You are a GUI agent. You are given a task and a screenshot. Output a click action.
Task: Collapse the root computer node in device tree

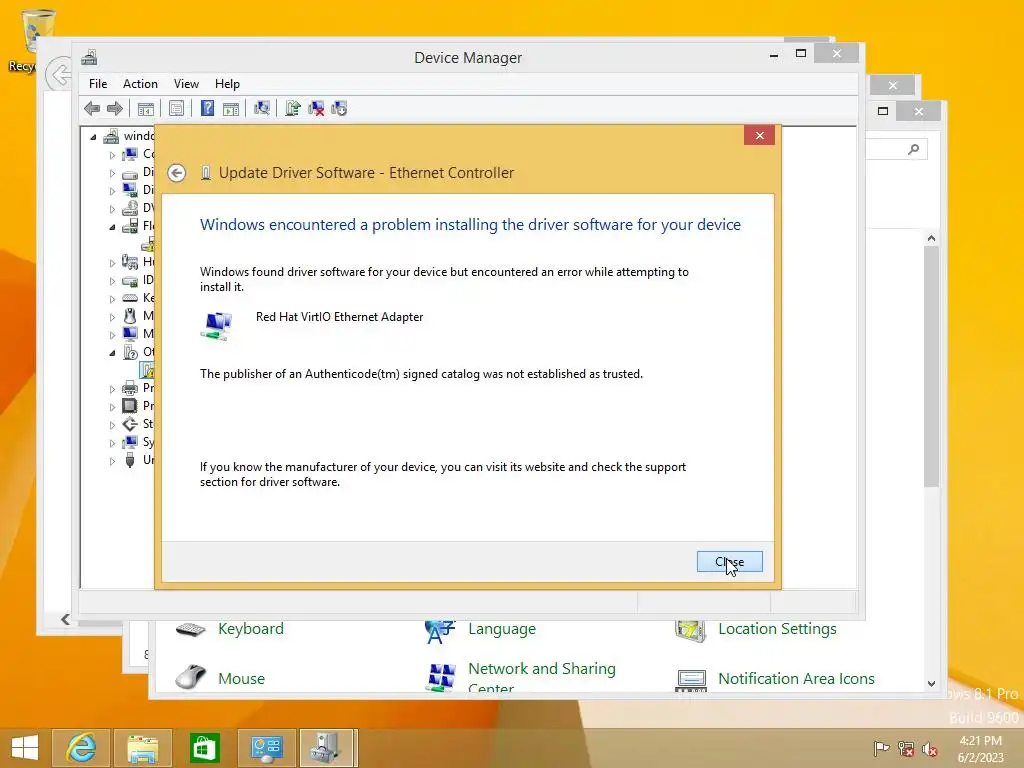(93, 137)
